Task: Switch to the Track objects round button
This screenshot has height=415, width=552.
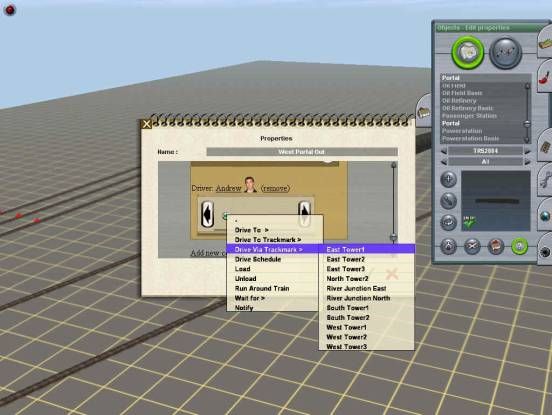Action: (505, 53)
